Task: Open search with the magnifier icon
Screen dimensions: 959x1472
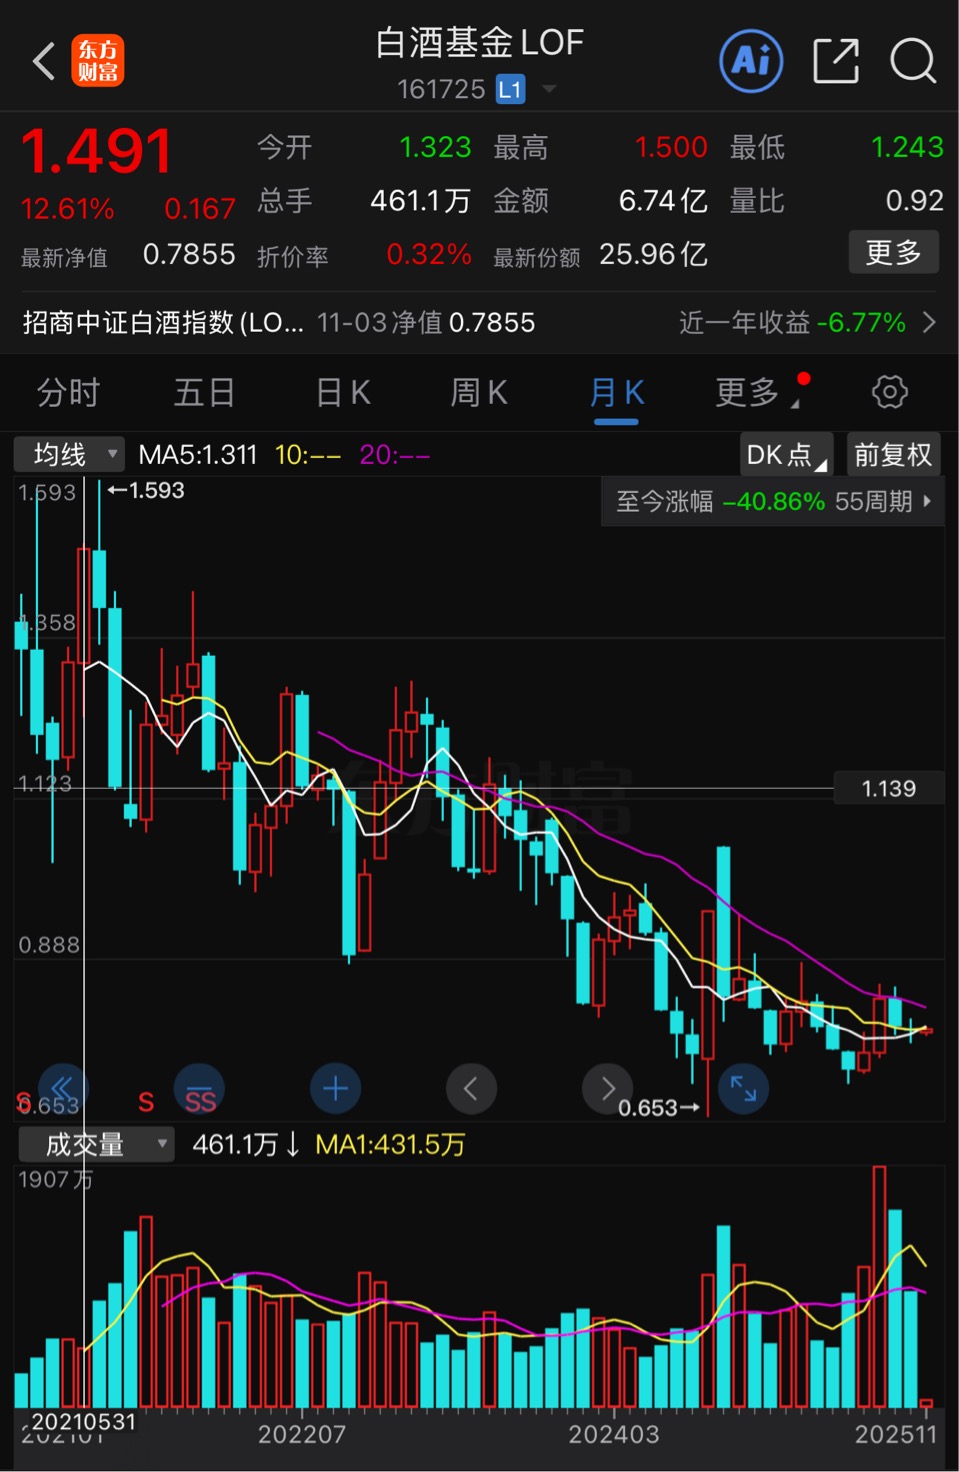Action: click(912, 61)
